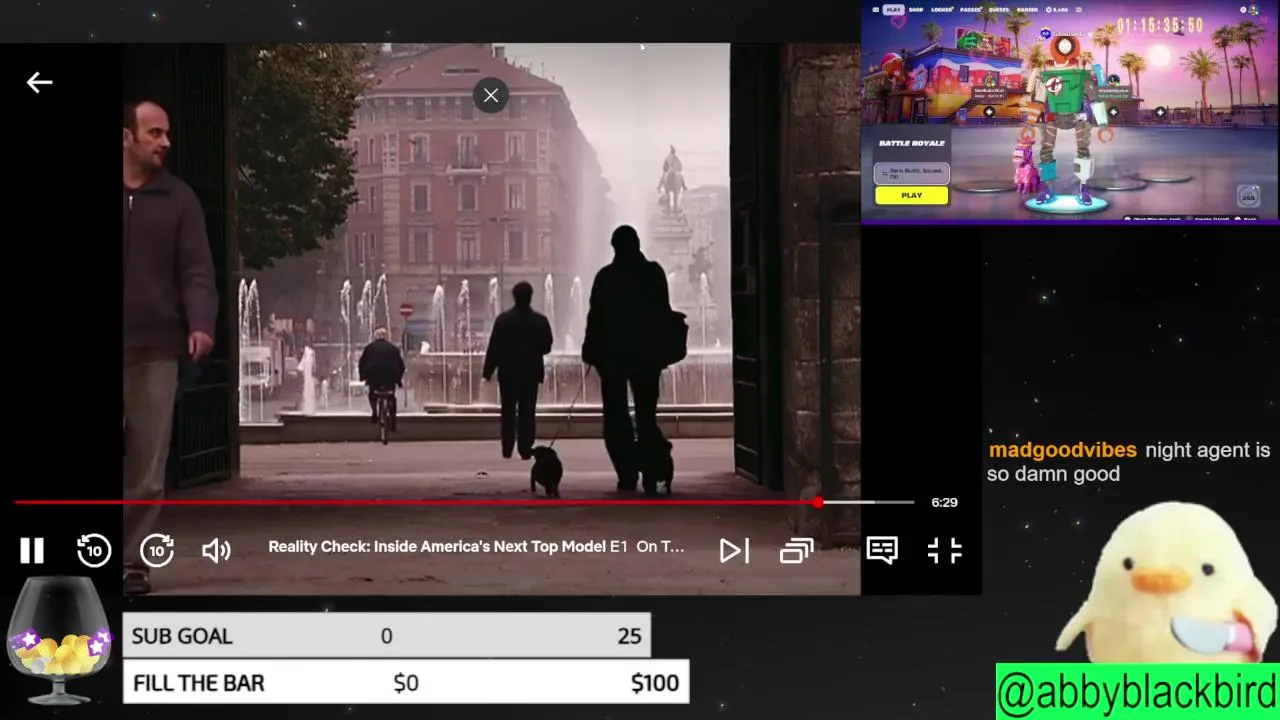Screen dimensions: 1280x720
Task: Open the LOCKER tab in Fortnite lobby
Action: [942, 10]
